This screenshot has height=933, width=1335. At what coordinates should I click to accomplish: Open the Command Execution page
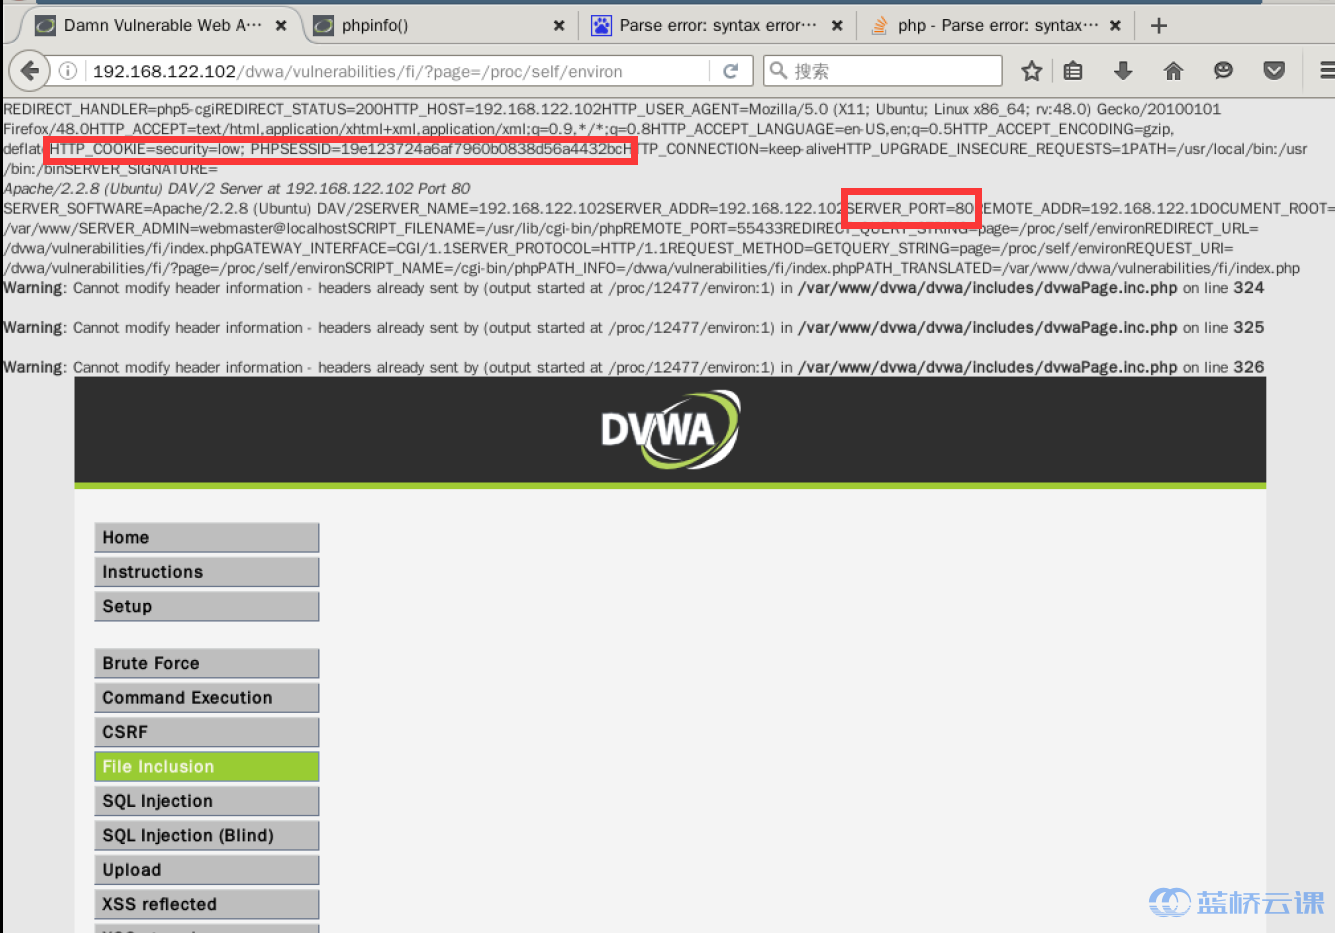pos(207,698)
